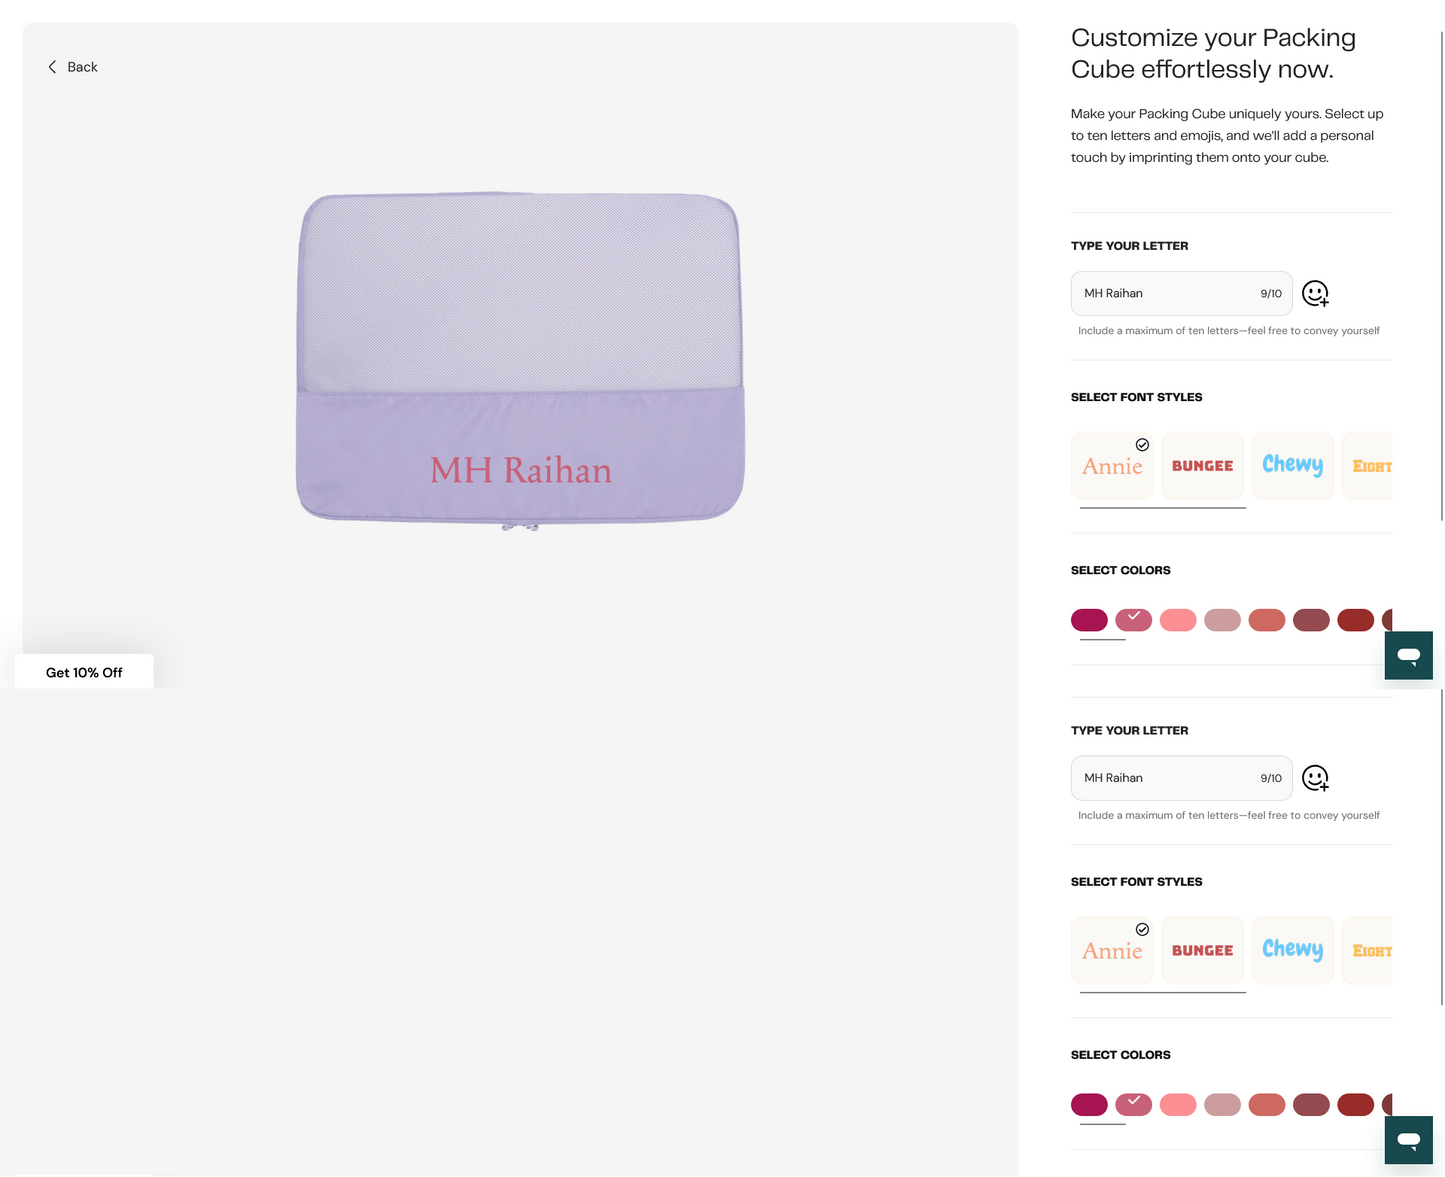The height and width of the screenshot is (1177, 1445).
Task: Open emoji picker beside upper letter field
Action: (1315, 293)
